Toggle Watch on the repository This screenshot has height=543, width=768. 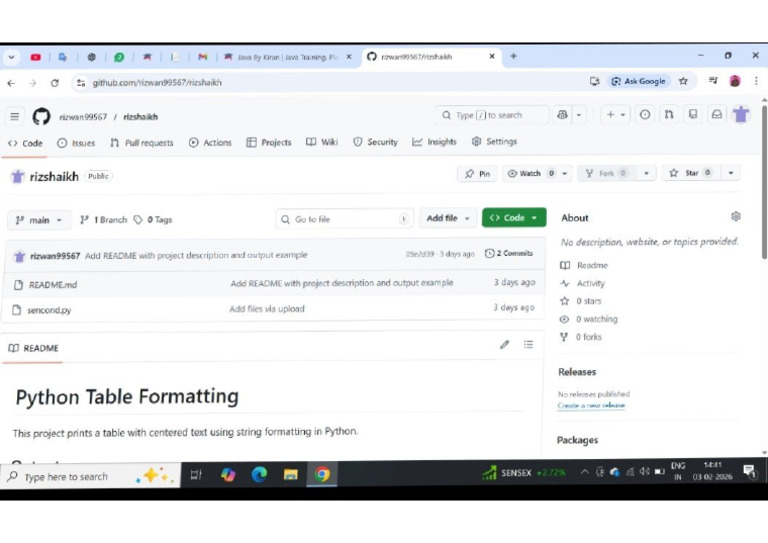point(530,173)
